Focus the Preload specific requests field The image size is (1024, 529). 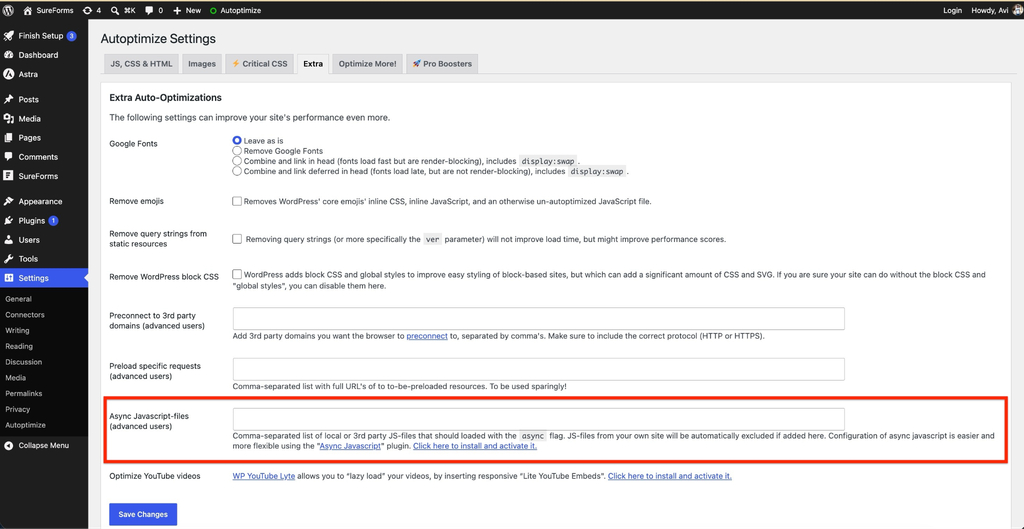click(x=539, y=369)
